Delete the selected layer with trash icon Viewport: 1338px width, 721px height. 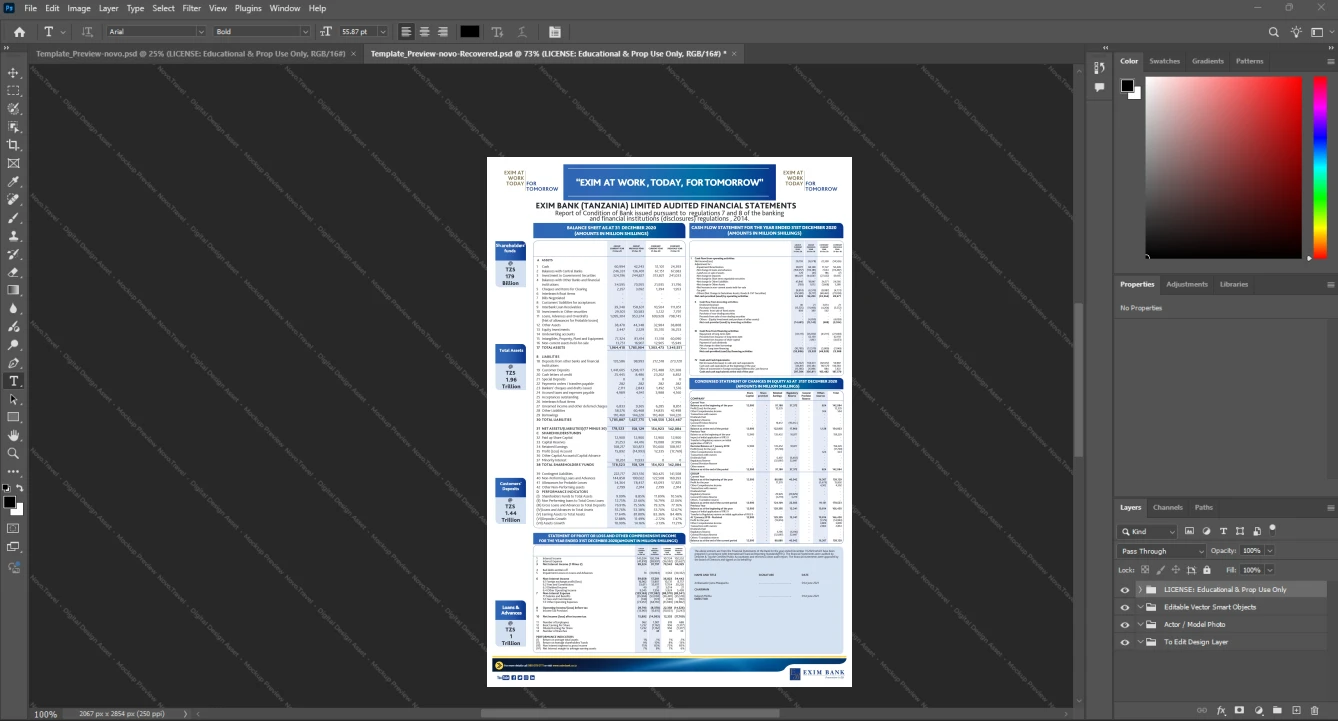(x=1315, y=710)
